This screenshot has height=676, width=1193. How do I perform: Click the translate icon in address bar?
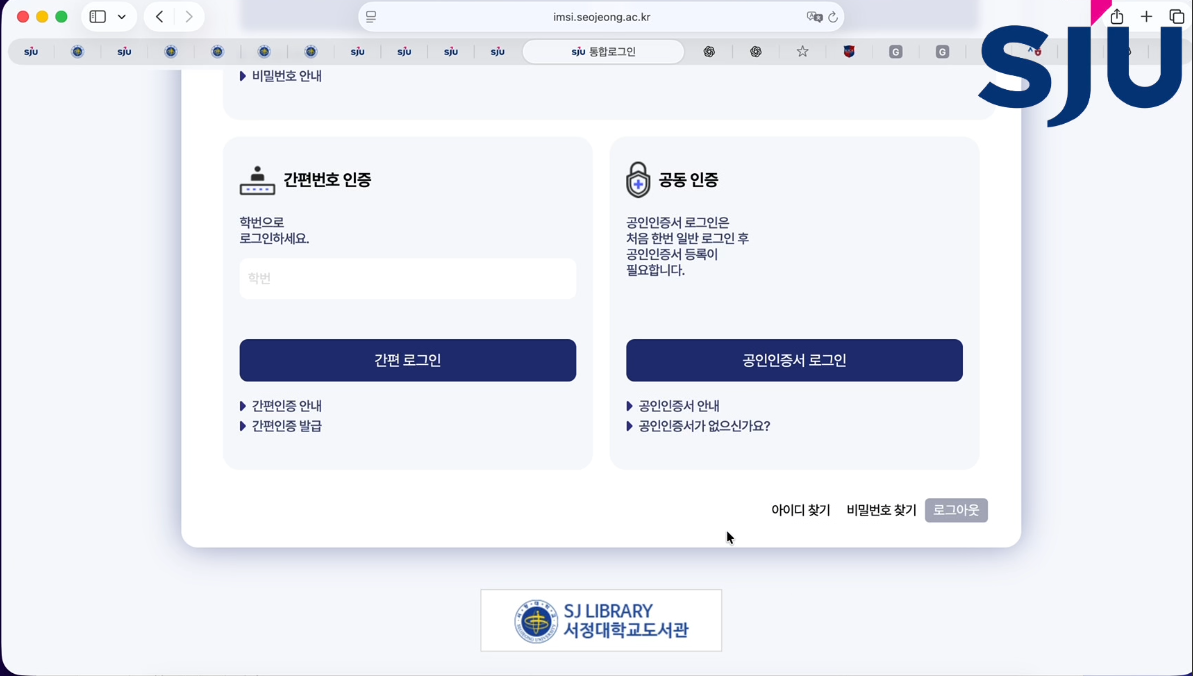point(814,17)
